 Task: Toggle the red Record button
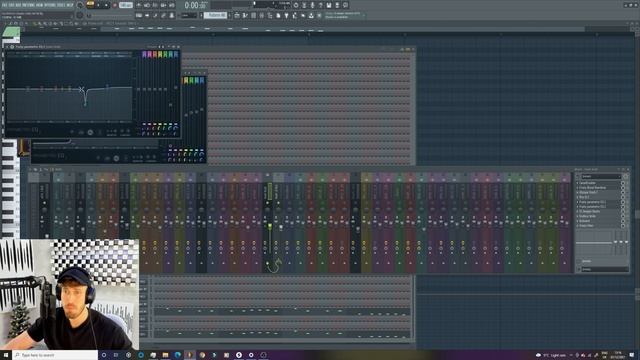tap(114, 5)
